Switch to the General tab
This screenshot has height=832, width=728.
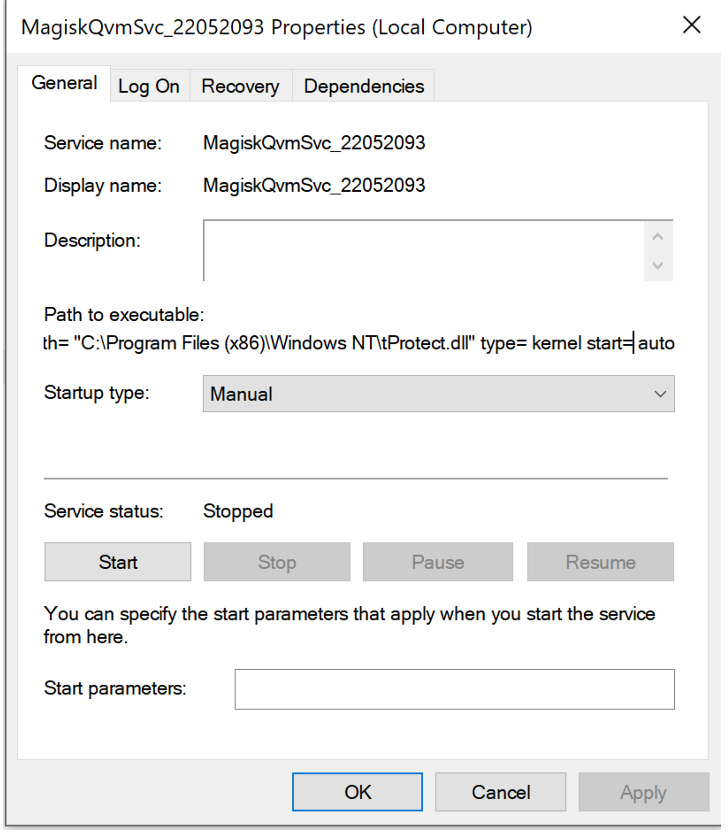point(65,84)
